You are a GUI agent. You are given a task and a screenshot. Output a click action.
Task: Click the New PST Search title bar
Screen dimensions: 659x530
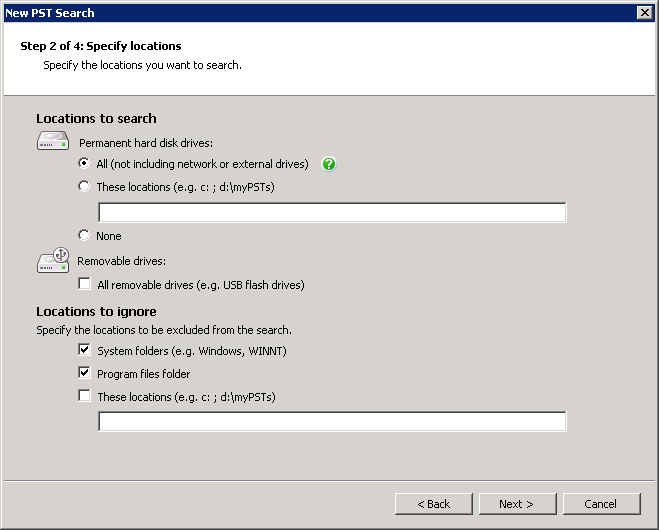(x=300, y=12)
